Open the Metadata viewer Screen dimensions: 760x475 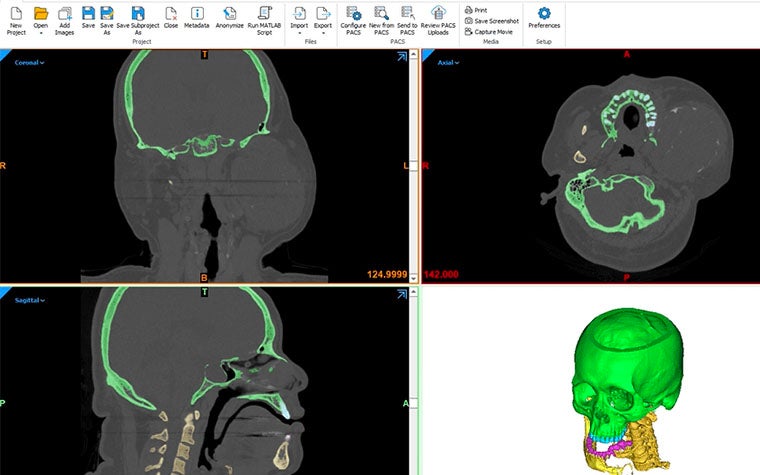[x=197, y=17]
